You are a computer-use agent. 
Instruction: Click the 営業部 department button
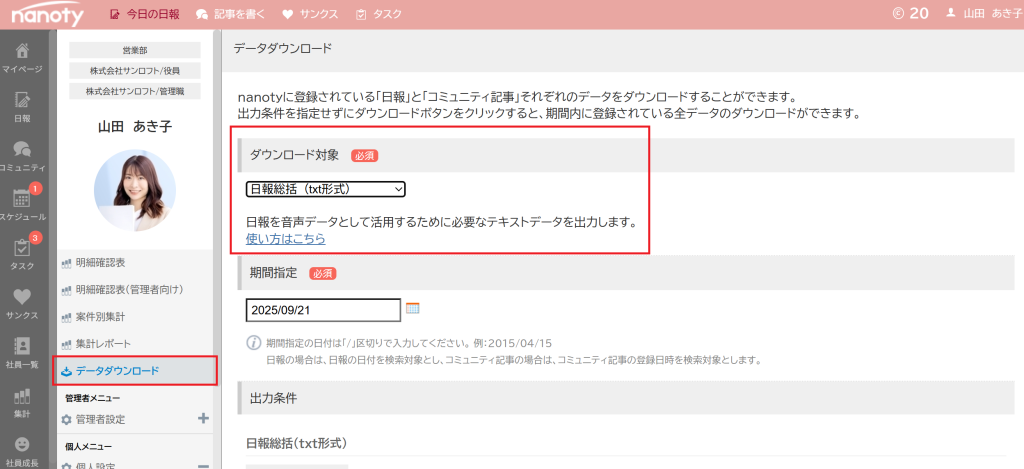[134, 50]
